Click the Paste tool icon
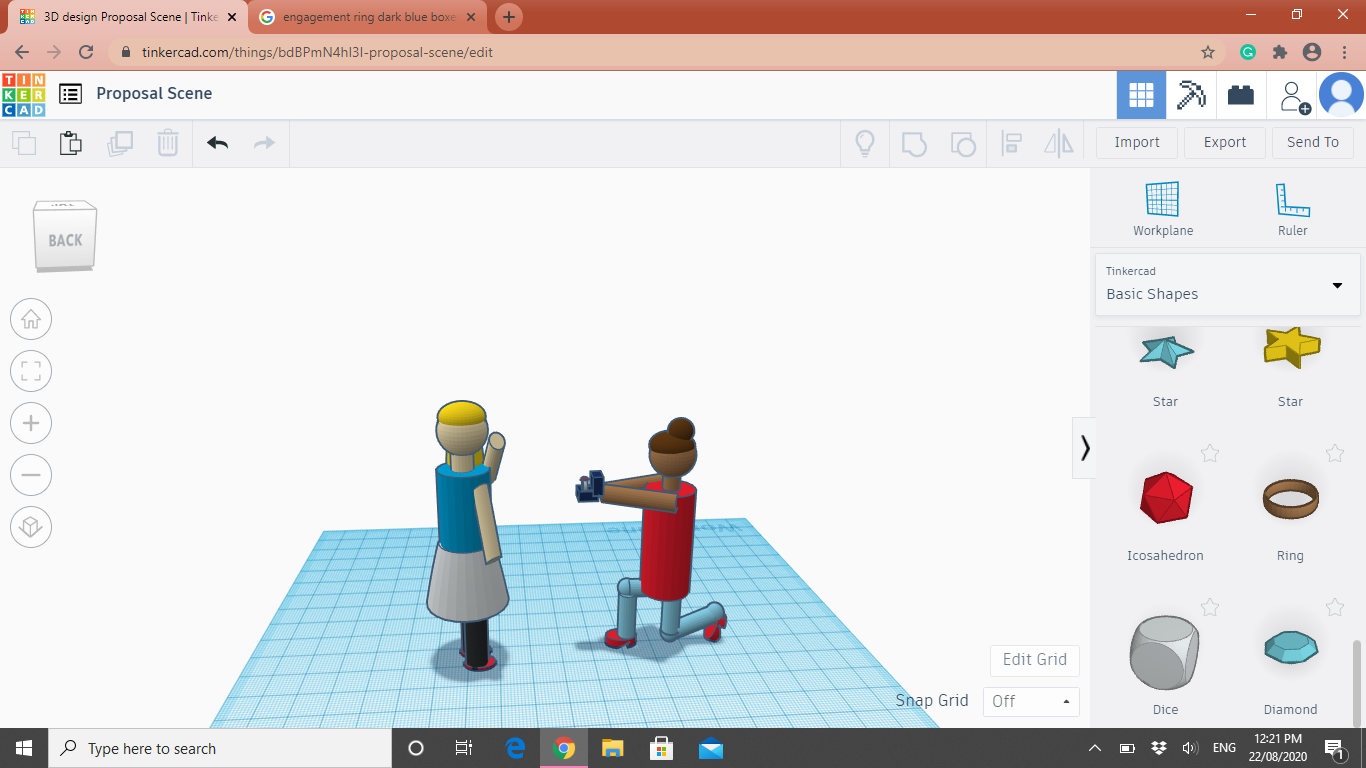Image resolution: width=1366 pixels, height=768 pixels. [71, 143]
